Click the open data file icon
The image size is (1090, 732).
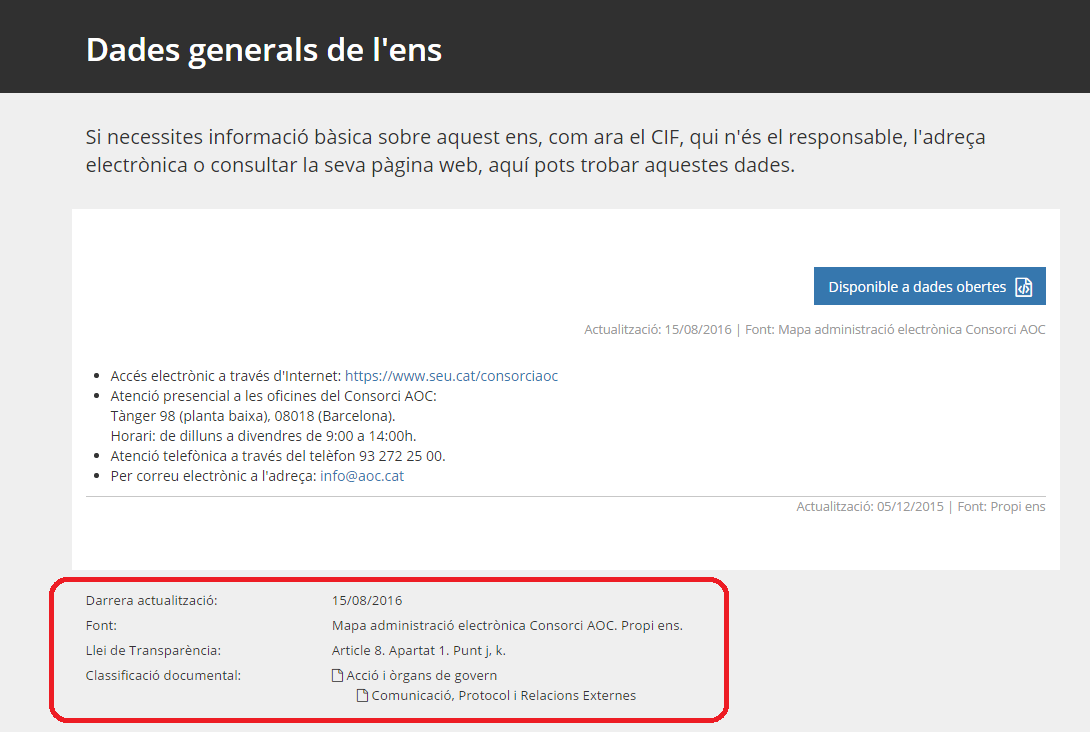point(1023,287)
